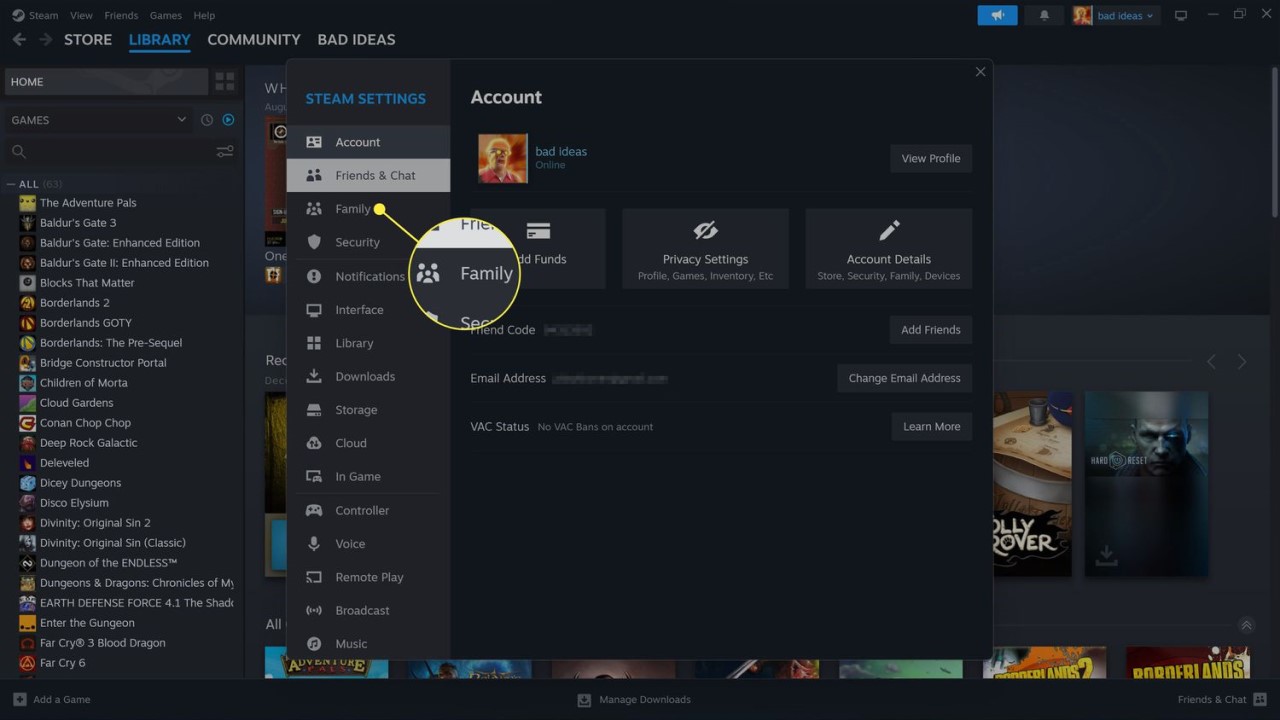This screenshot has width=1280, height=720.
Task: Click the Controller gamepad icon
Action: [314, 510]
